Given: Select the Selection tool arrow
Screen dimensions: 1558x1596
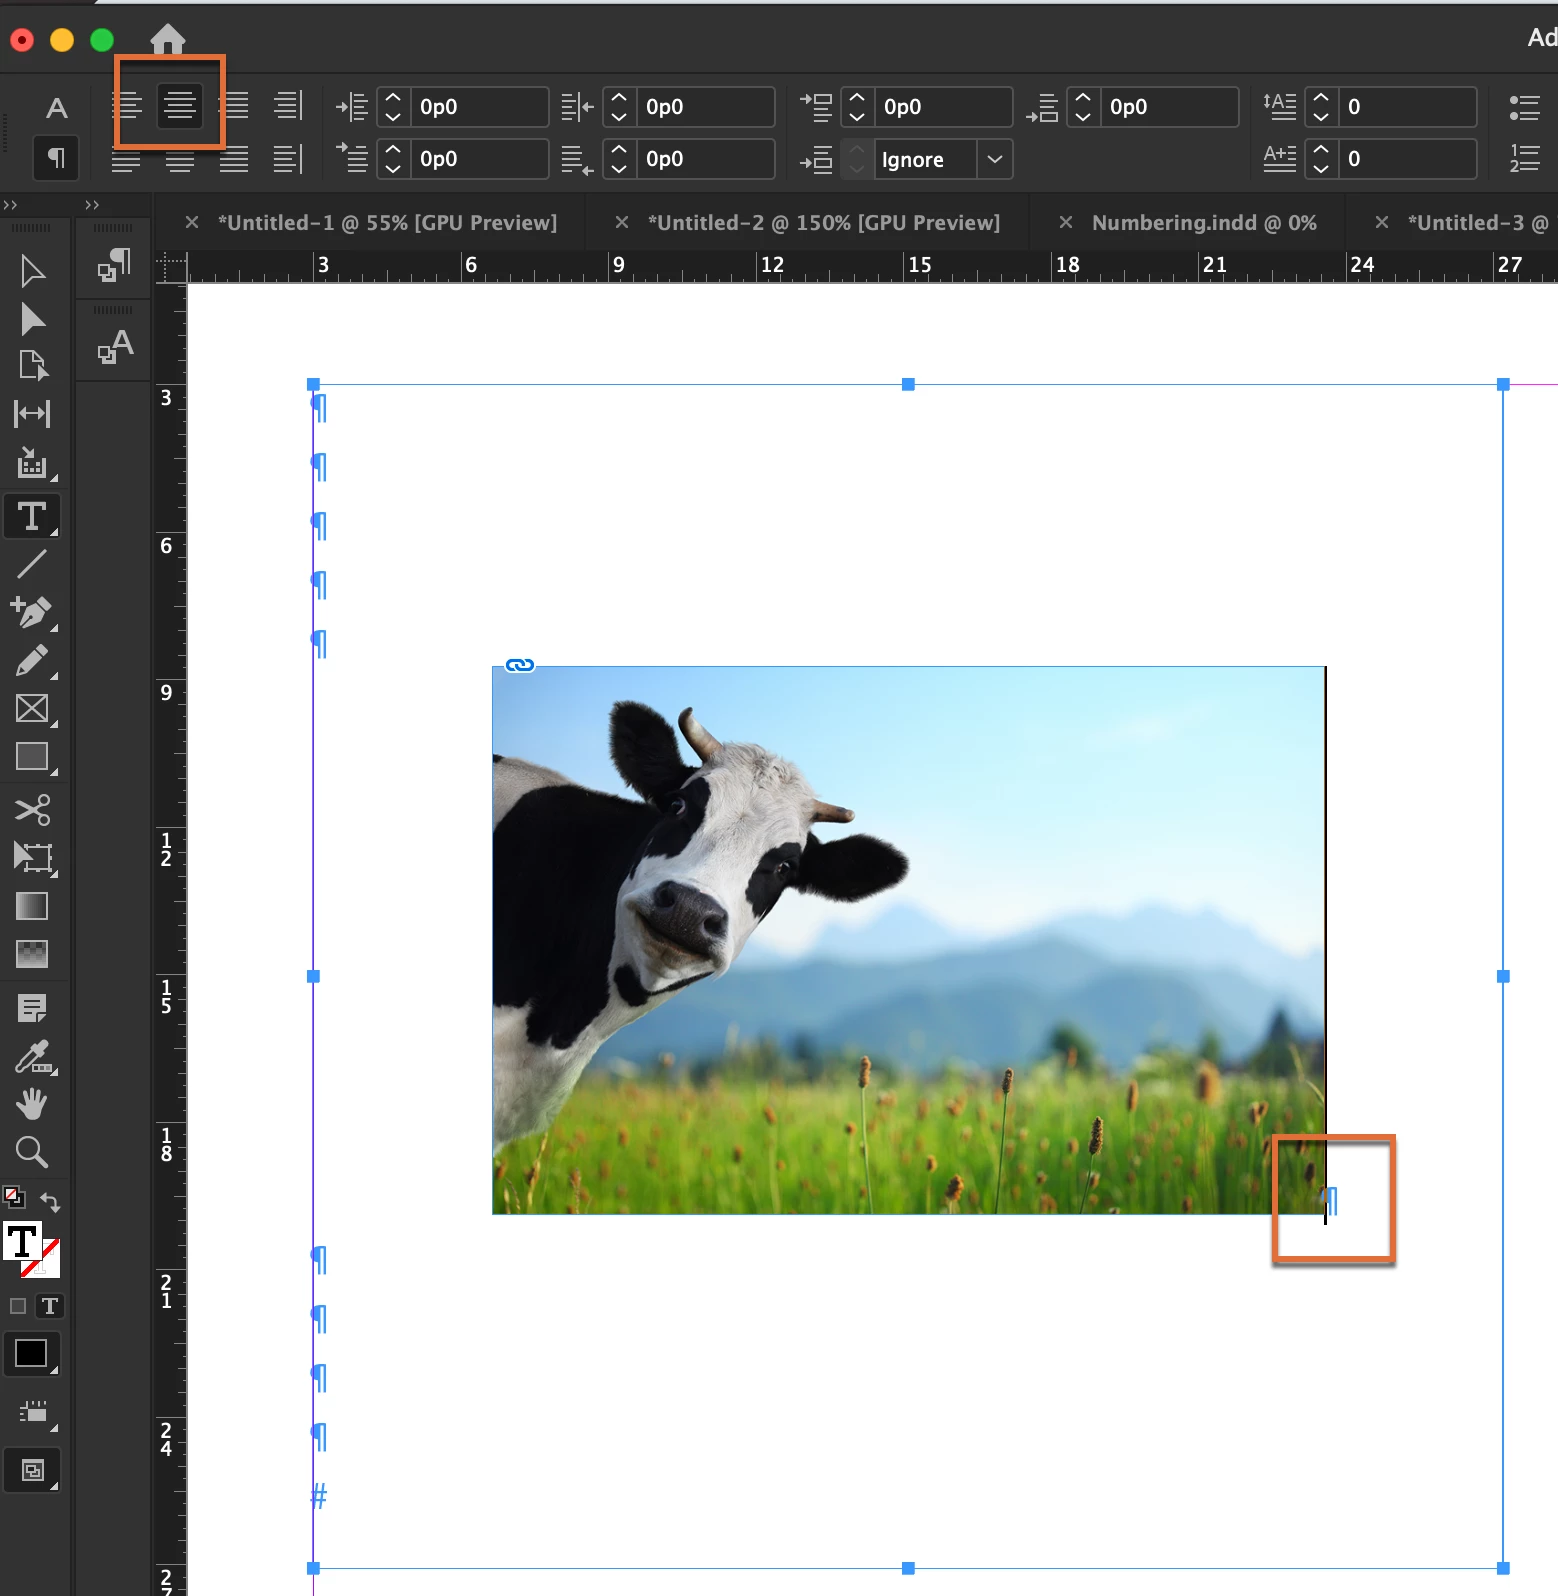Looking at the screenshot, I should (32, 271).
